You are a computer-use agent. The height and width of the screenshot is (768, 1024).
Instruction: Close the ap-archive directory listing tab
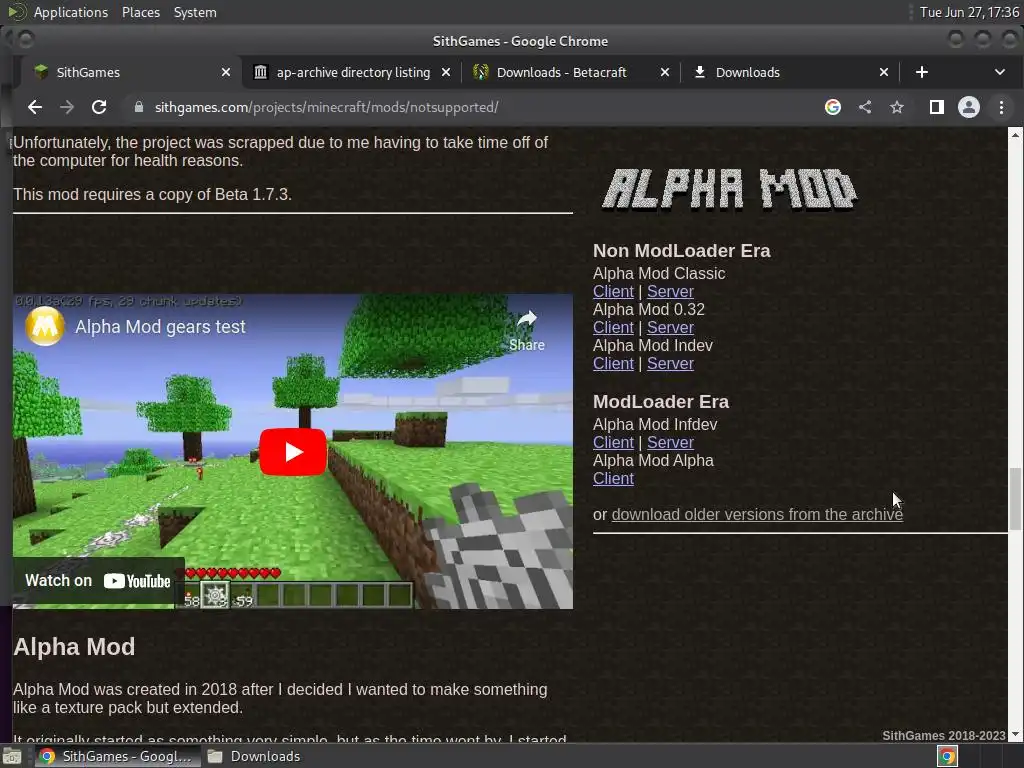(445, 72)
